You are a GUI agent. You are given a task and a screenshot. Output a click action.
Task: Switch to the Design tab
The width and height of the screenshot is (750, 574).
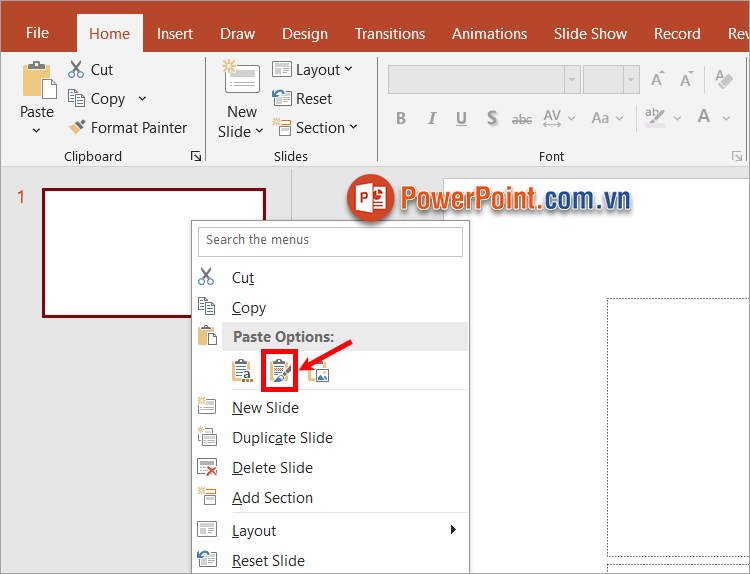tap(305, 33)
